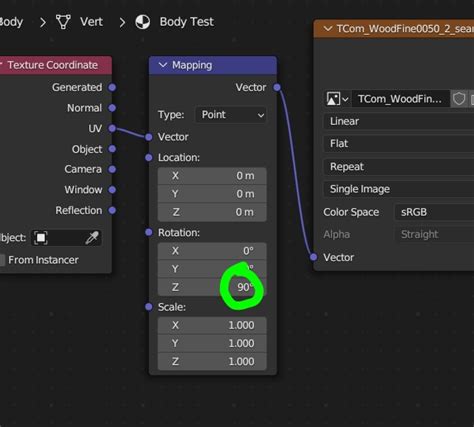Open the sRGB Color Space dropdown
Image resolution: width=474 pixels, height=427 pixels.
[x=435, y=212]
